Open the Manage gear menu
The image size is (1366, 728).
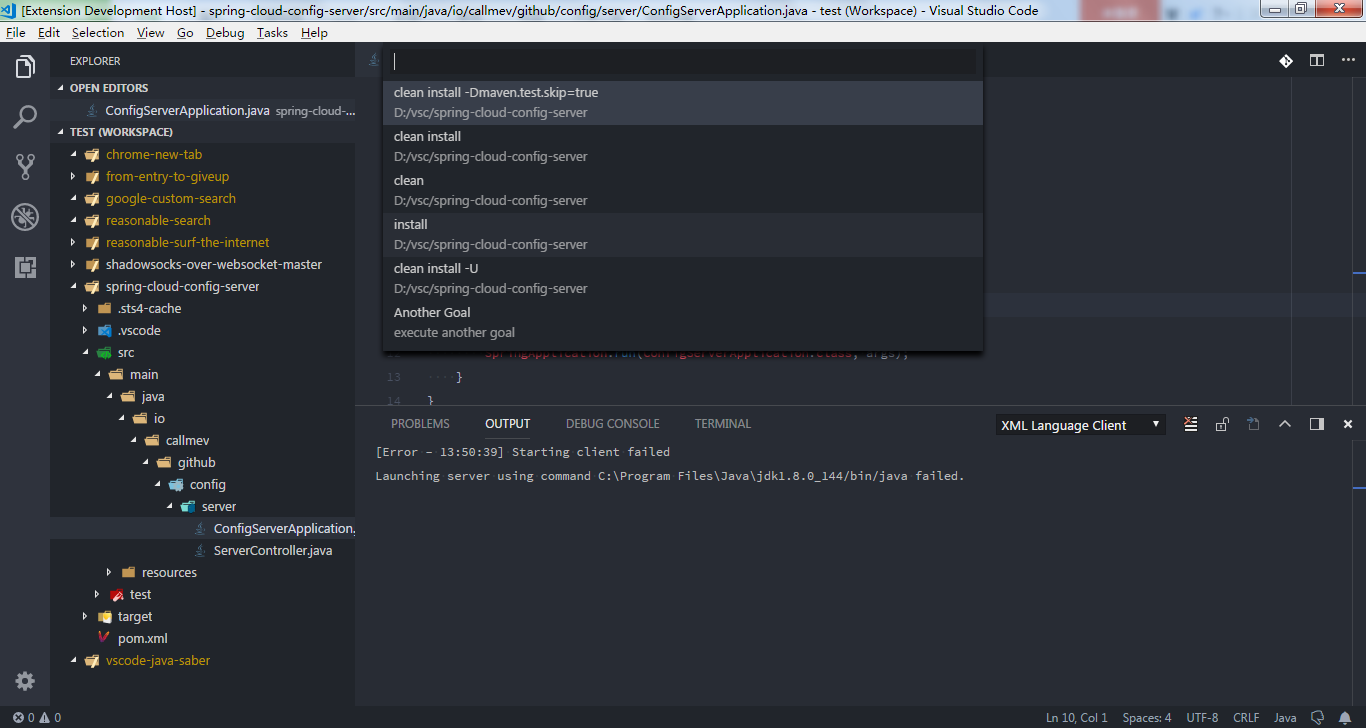click(25, 681)
